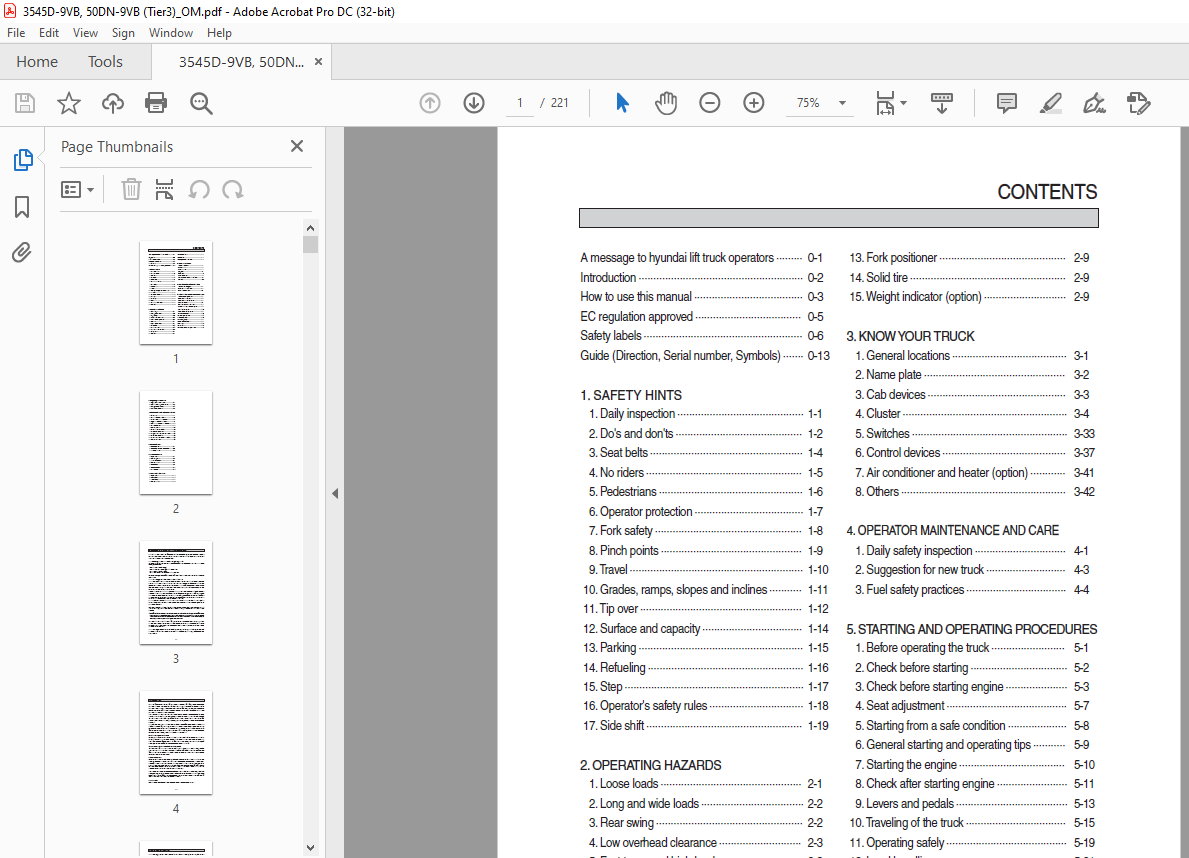Zoom in with plus button
This screenshot has height=858, width=1189.
click(754, 103)
